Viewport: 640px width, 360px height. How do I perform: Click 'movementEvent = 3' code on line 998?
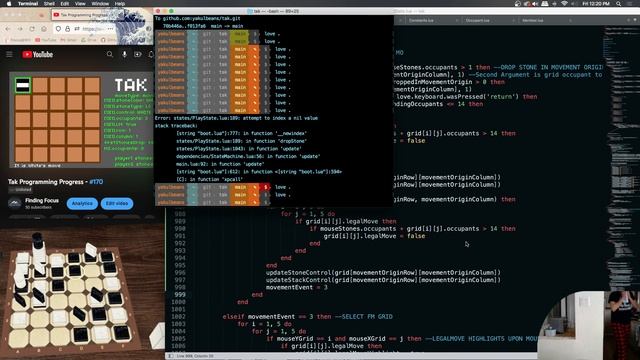[297, 287]
